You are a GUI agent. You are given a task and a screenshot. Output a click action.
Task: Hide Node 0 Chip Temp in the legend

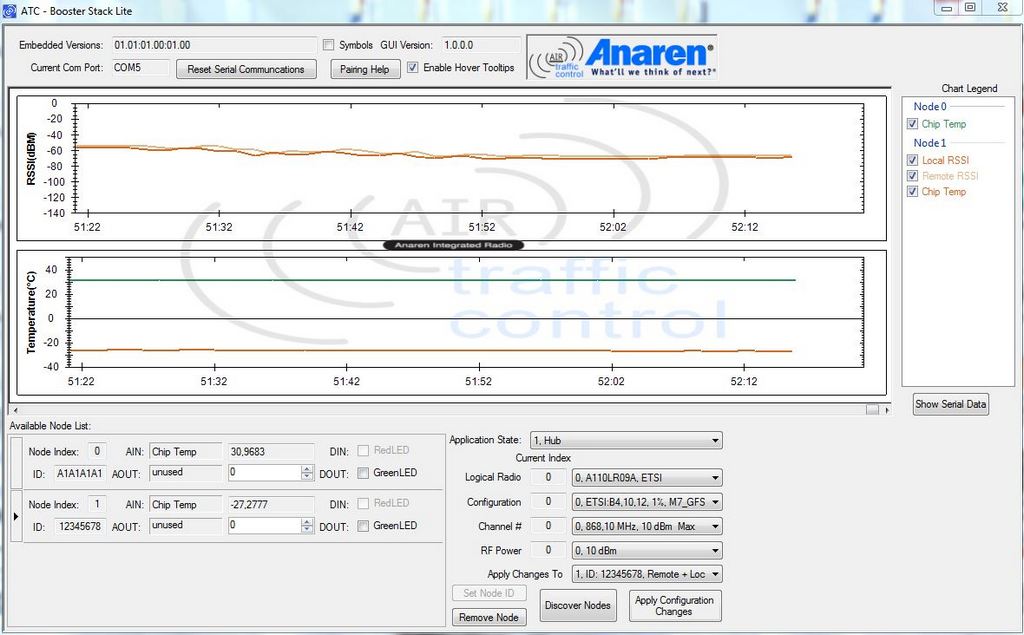tap(912, 124)
